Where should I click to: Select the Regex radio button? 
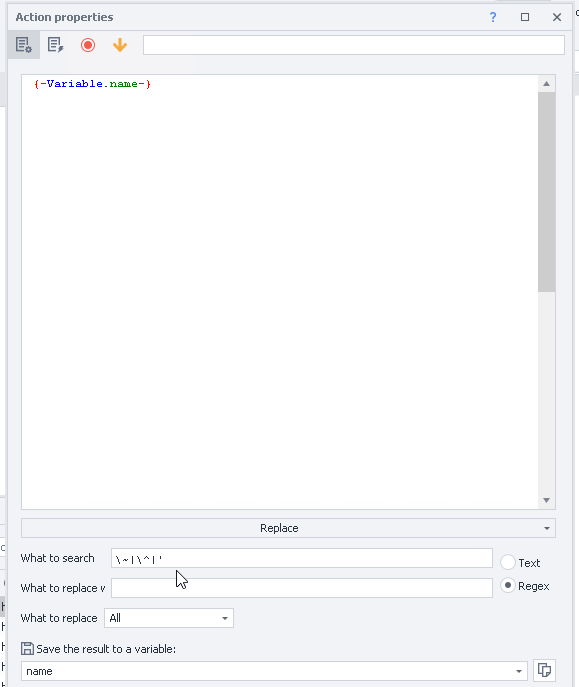tap(508, 585)
